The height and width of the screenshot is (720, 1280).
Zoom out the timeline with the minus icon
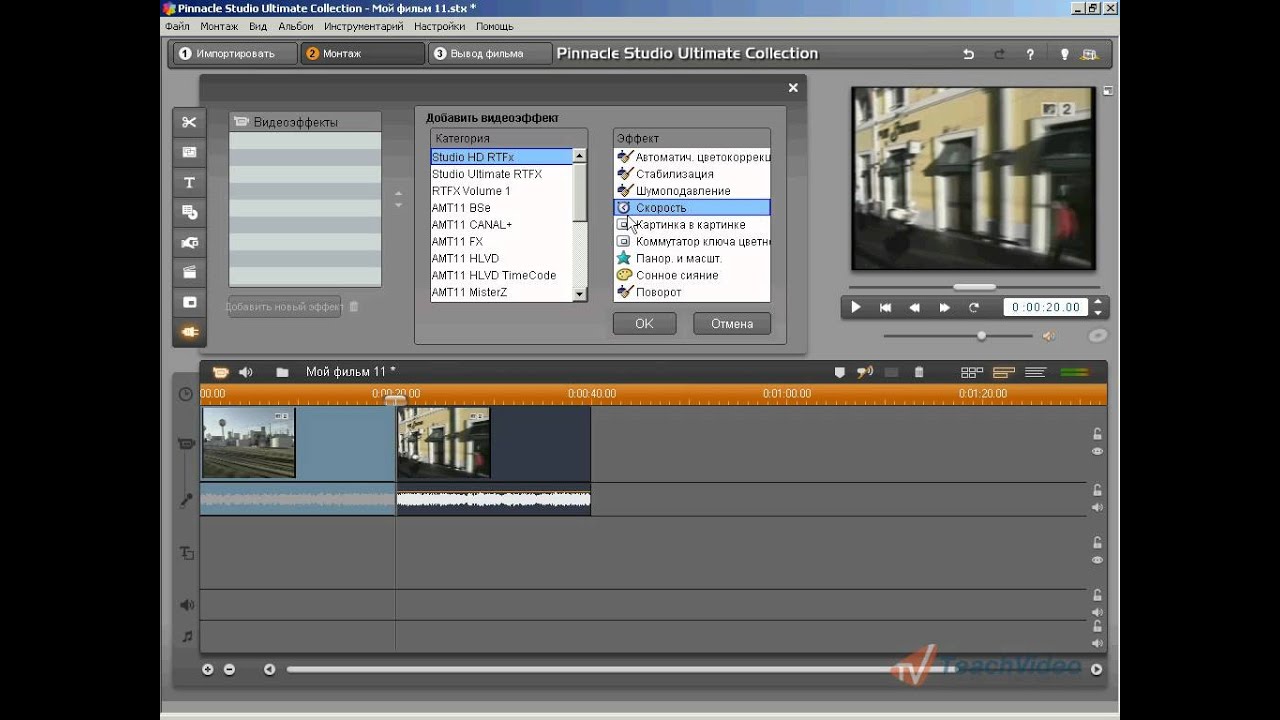click(229, 669)
